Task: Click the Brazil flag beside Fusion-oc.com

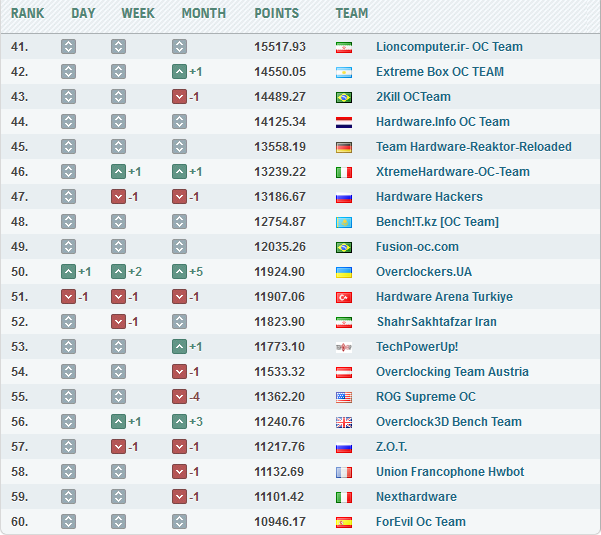Action: click(x=344, y=247)
